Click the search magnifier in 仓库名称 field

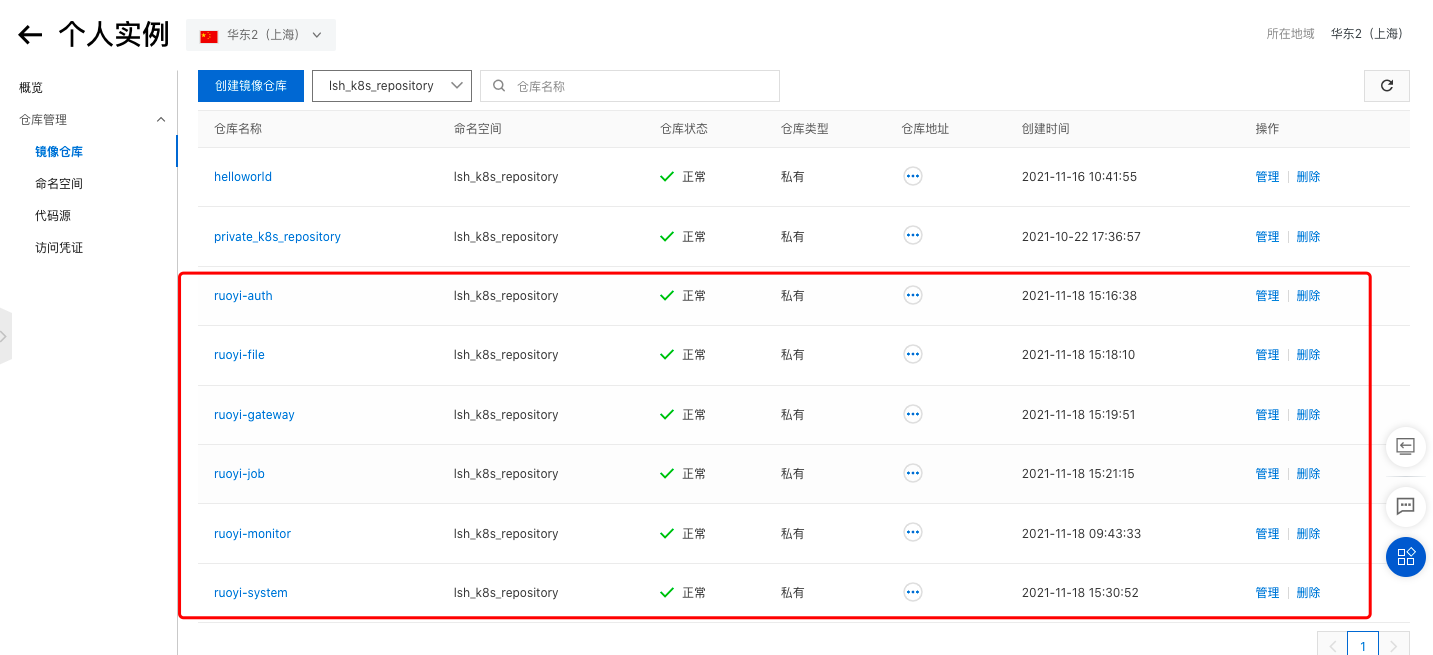pyautogui.click(x=499, y=86)
